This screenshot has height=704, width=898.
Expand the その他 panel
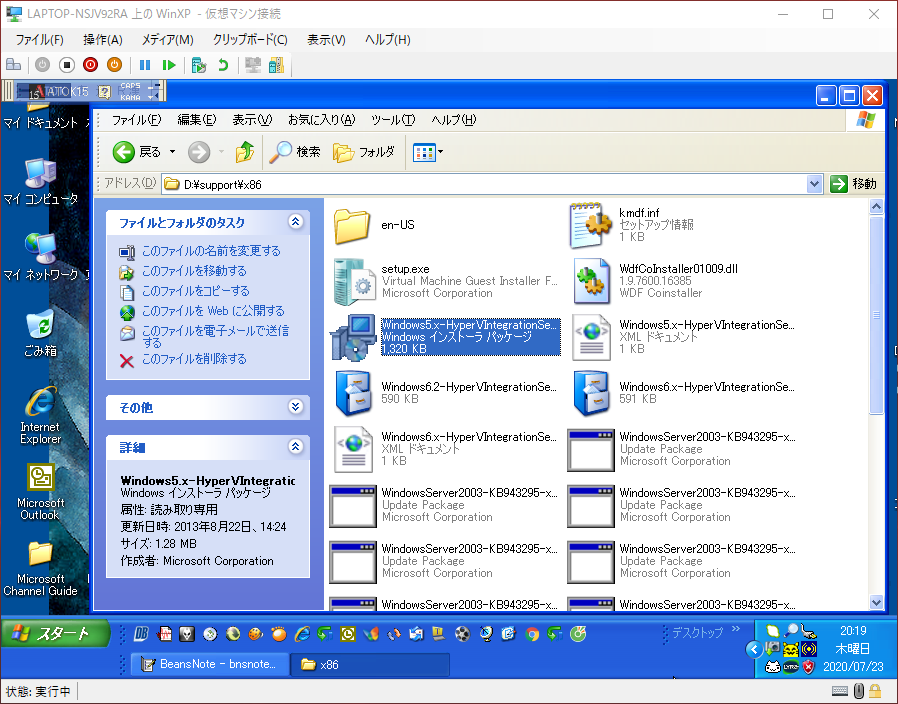(x=296, y=407)
